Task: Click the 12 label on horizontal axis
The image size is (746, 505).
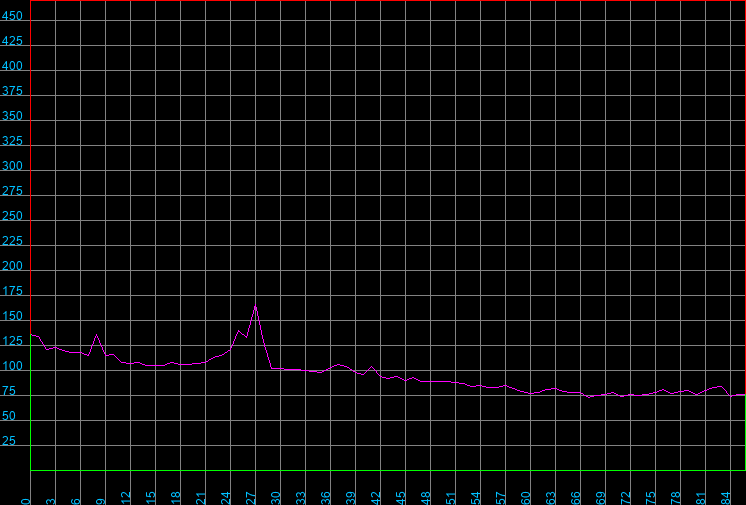Action: pyautogui.click(x=126, y=498)
